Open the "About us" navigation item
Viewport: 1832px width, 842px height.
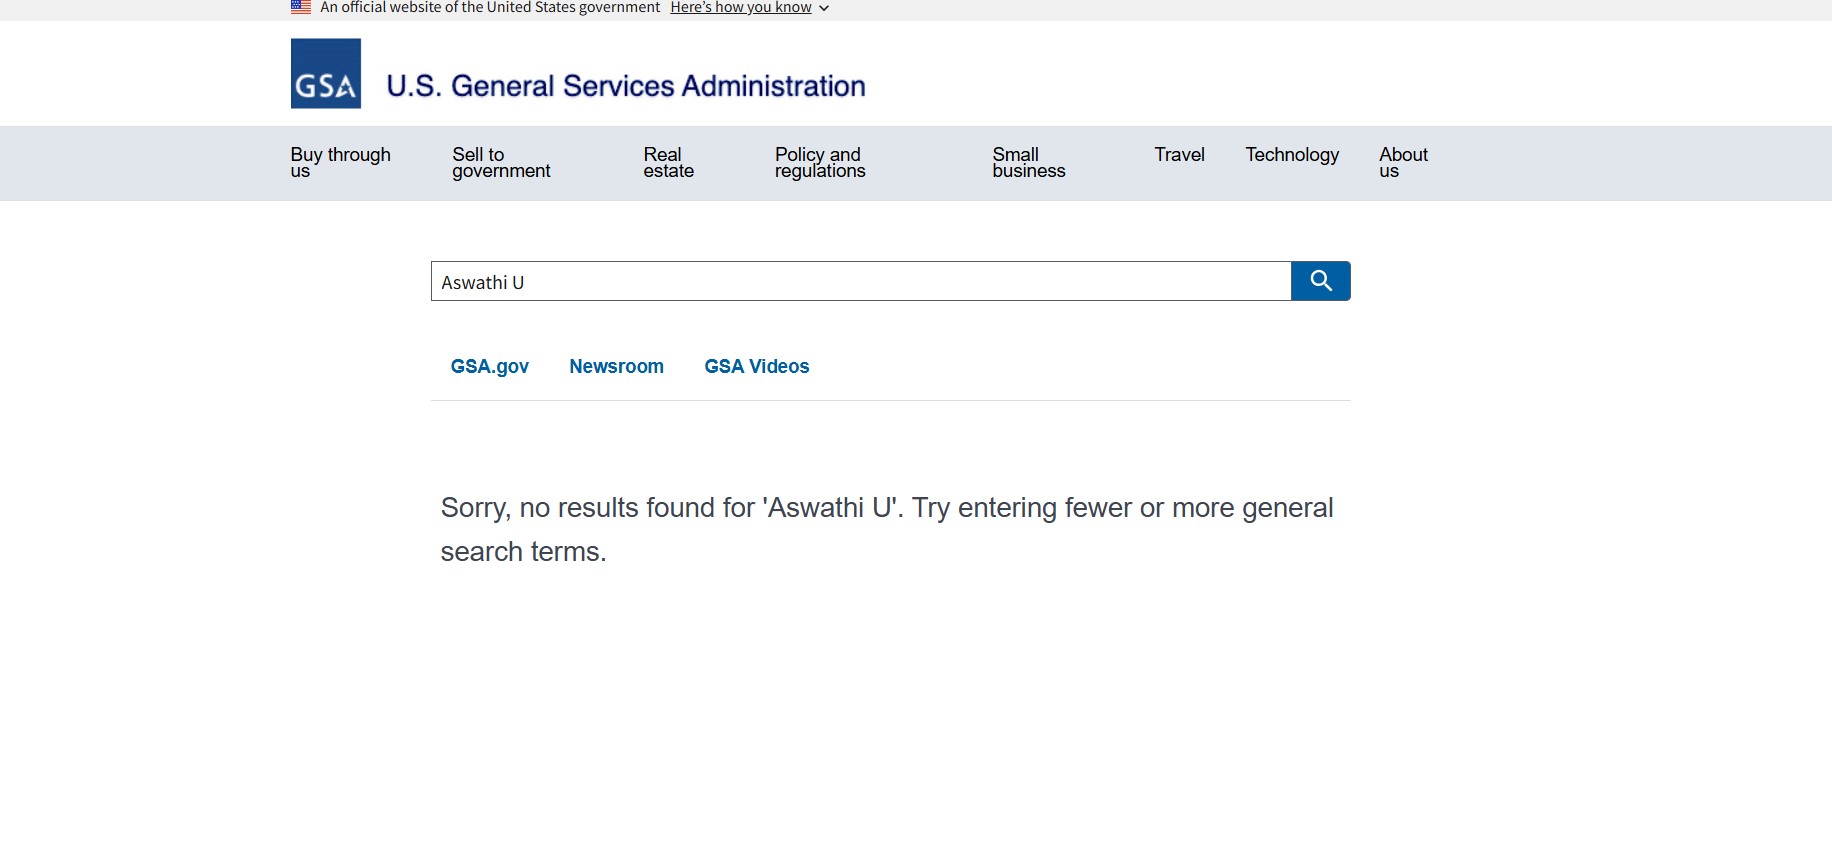(x=1403, y=162)
